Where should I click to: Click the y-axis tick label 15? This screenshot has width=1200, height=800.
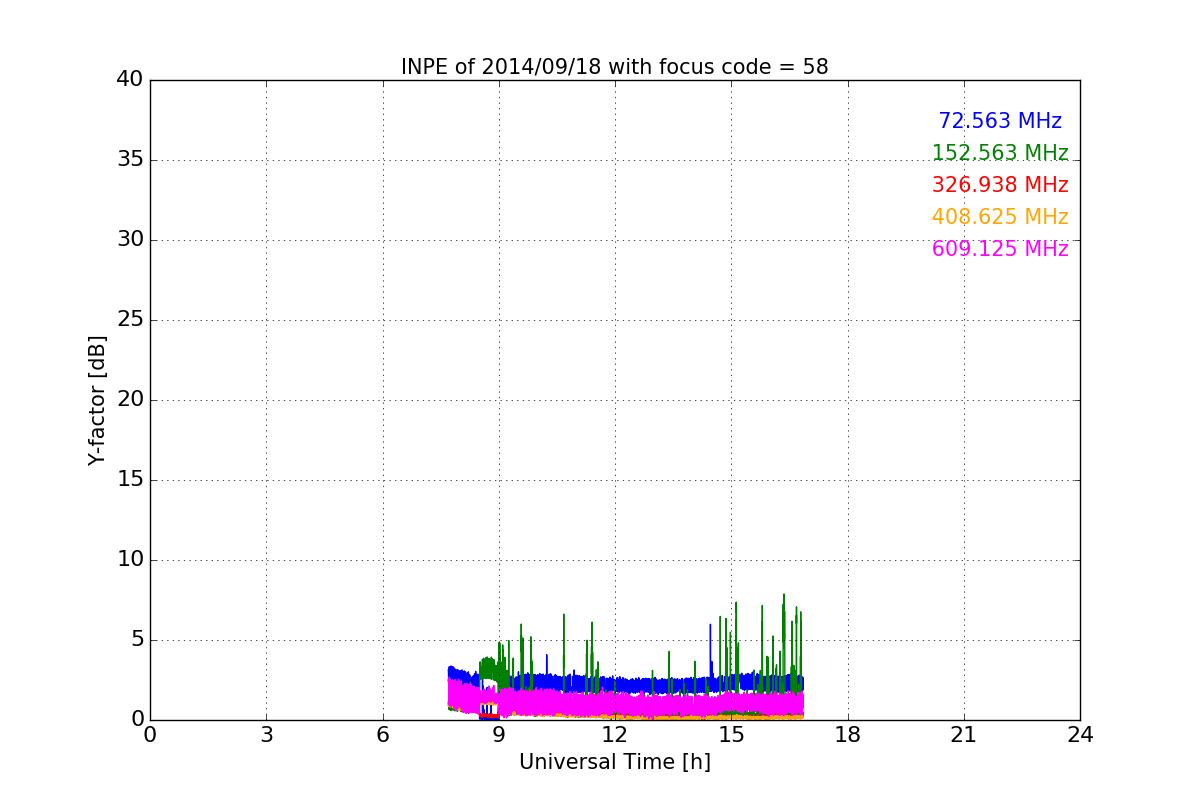coord(130,479)
